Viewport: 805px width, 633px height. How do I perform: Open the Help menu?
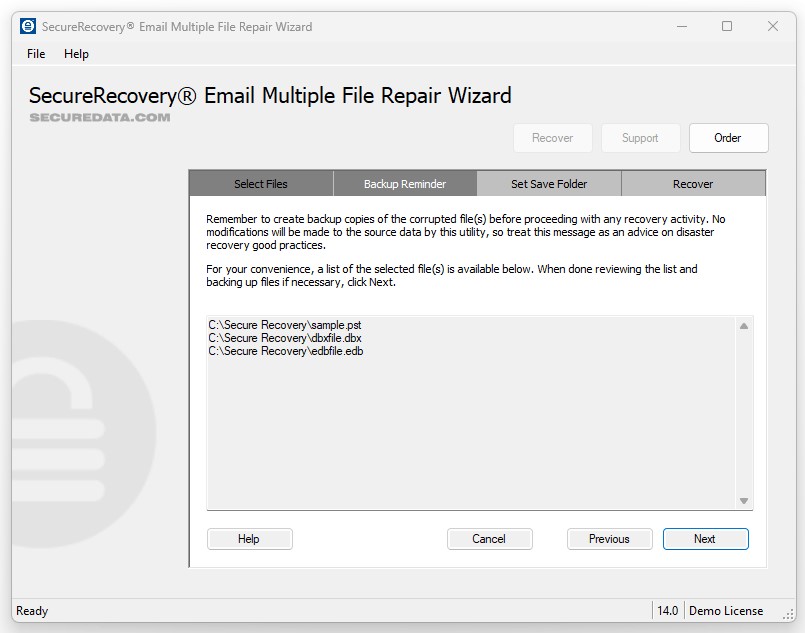click(76, 54)
